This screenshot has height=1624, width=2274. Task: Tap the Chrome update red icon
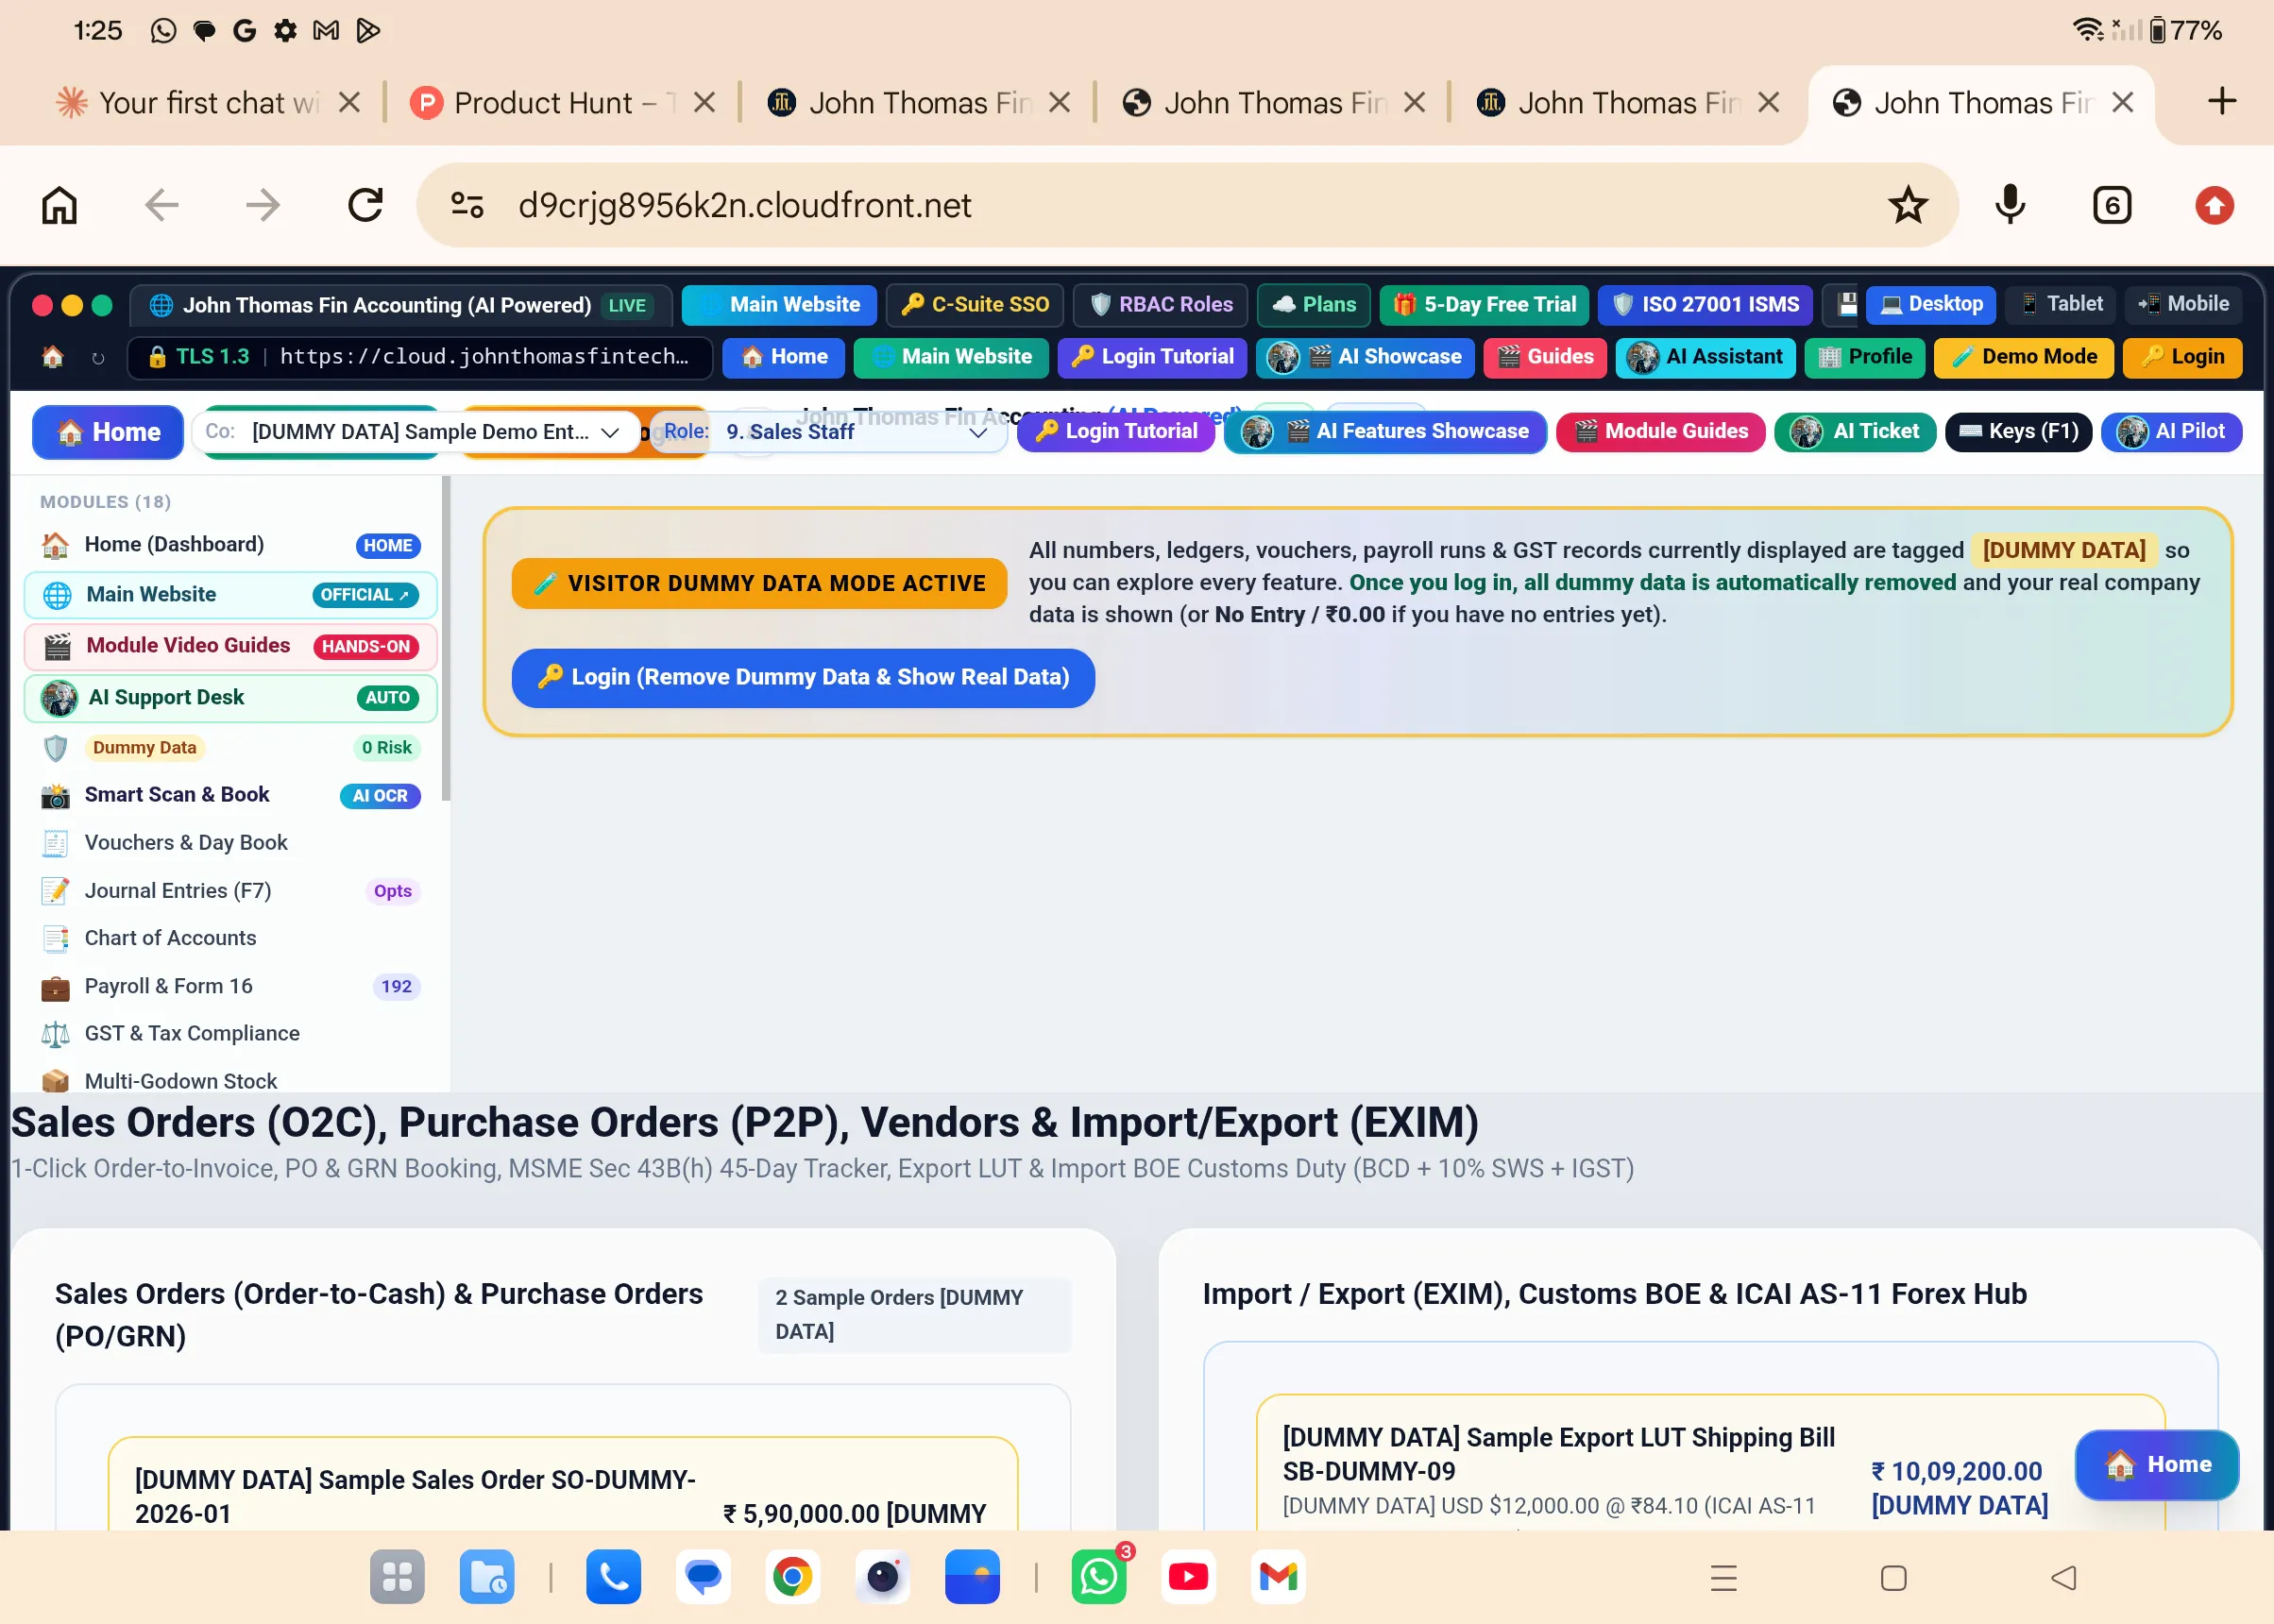[2214, 205]
